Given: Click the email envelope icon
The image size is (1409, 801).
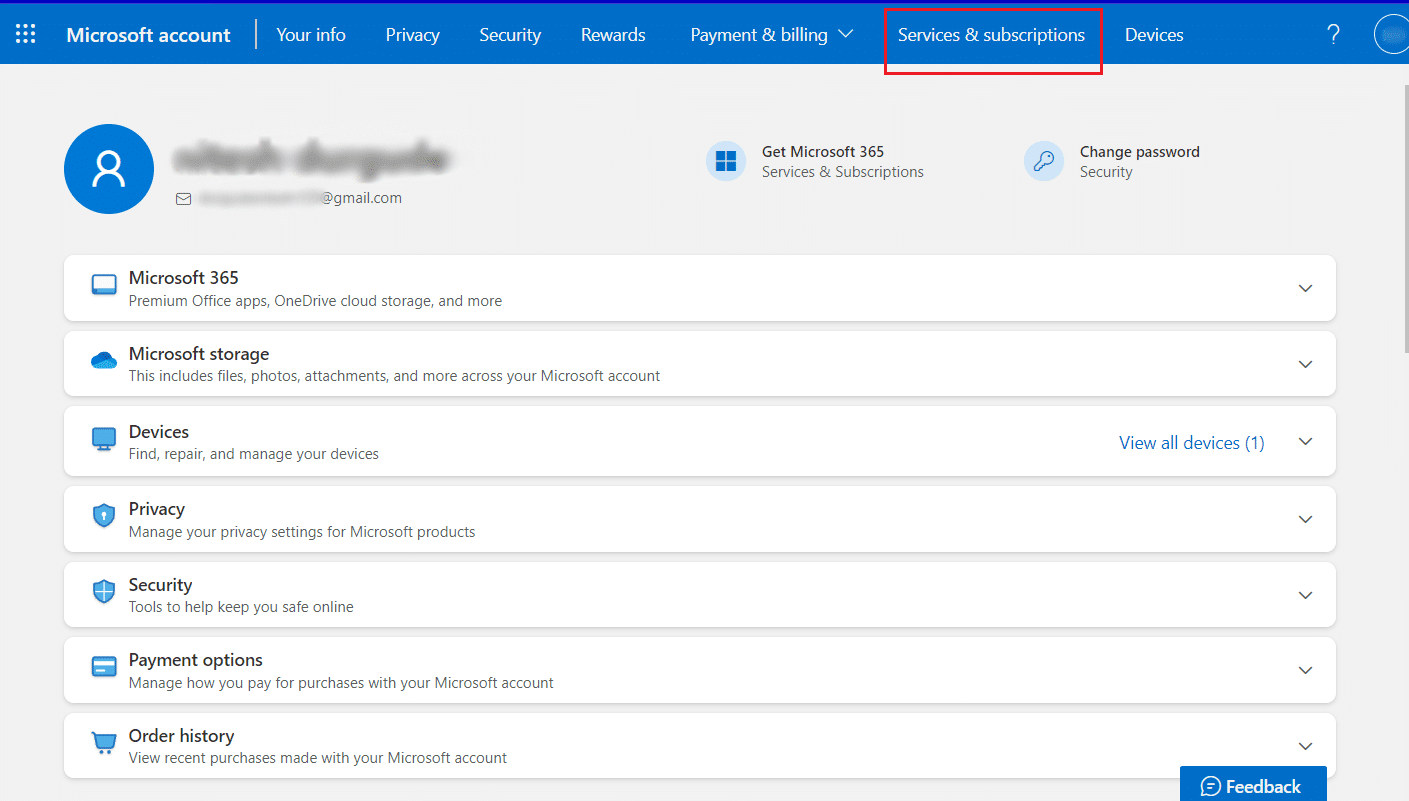Looking at the screenshot, I should (183, 199).
